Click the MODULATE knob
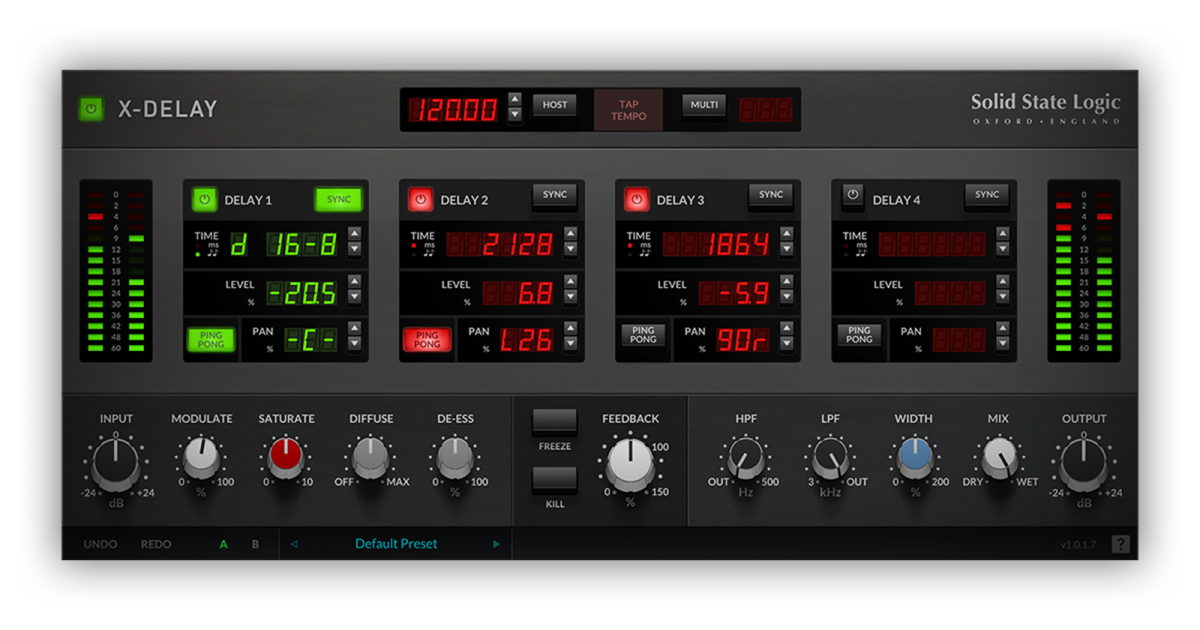This screenshot has height=630, width=1200. click(201, 458)
